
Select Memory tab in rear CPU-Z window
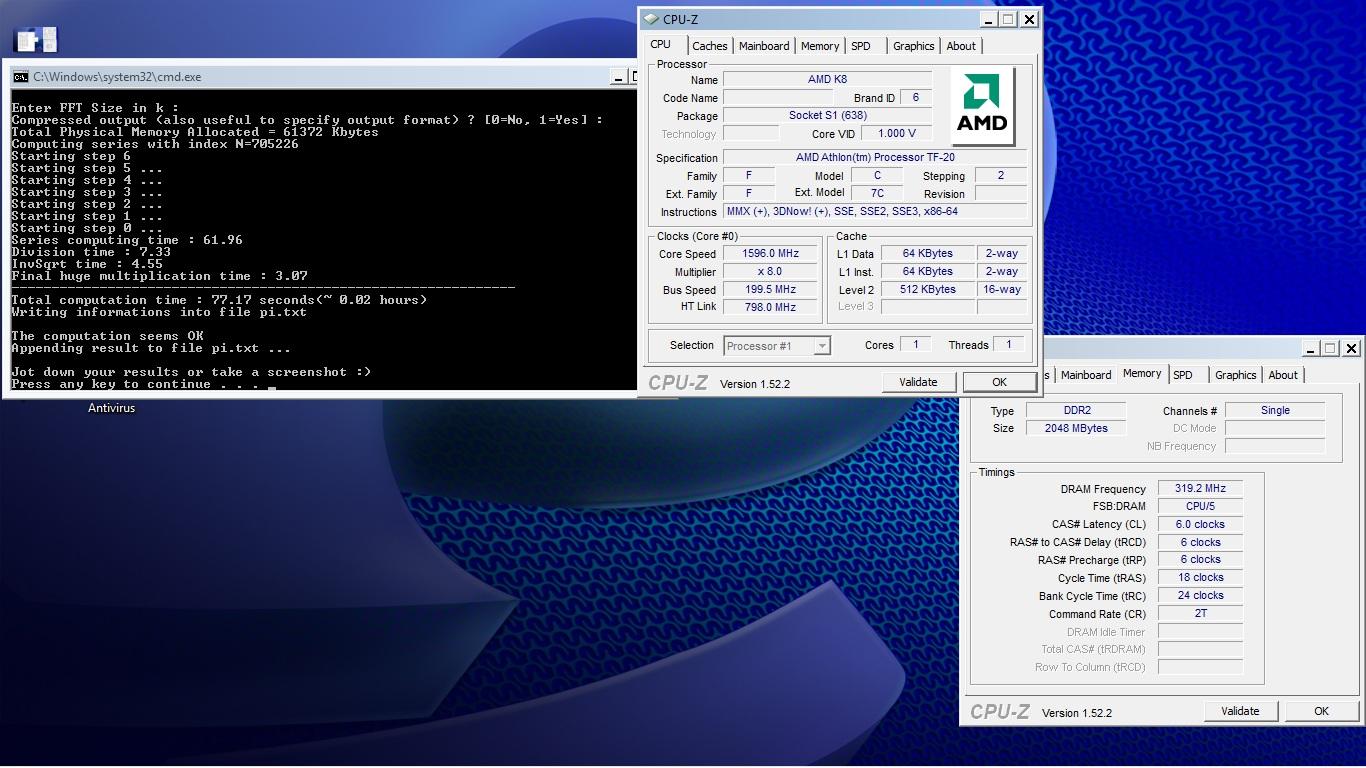(1142, 374)
